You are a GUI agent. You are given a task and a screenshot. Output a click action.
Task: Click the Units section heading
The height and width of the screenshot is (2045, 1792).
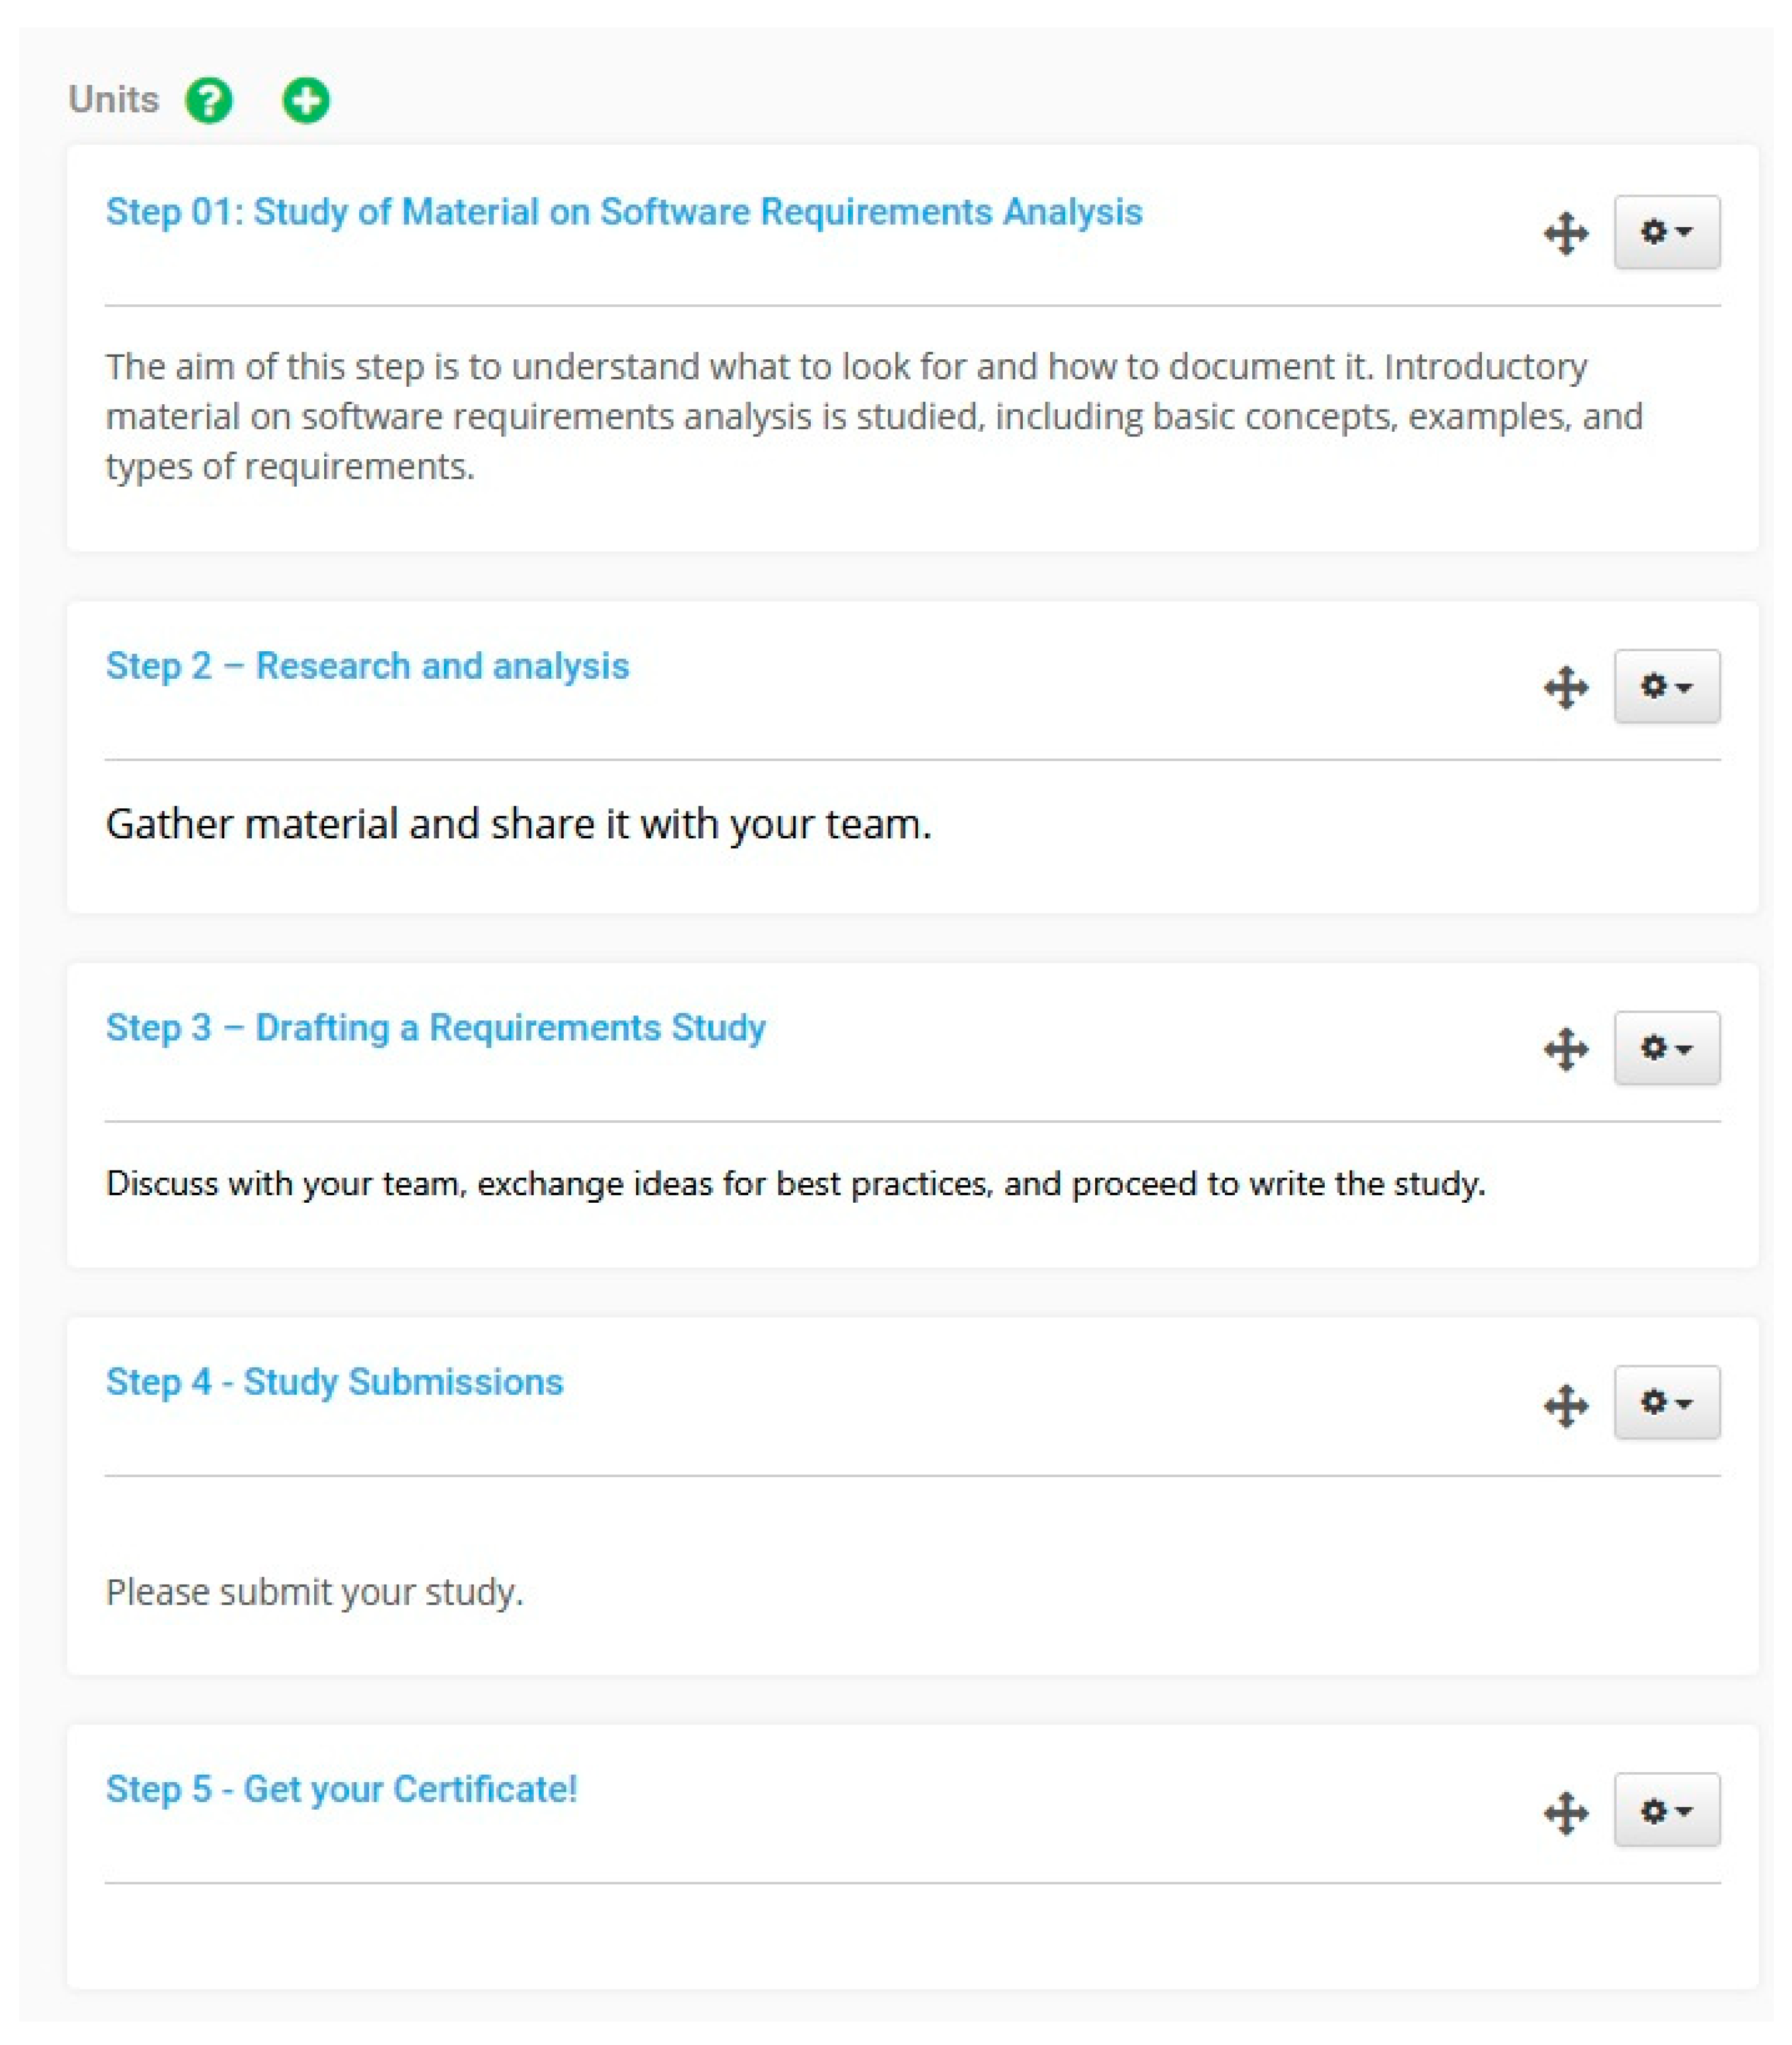[x=113, y=100]
